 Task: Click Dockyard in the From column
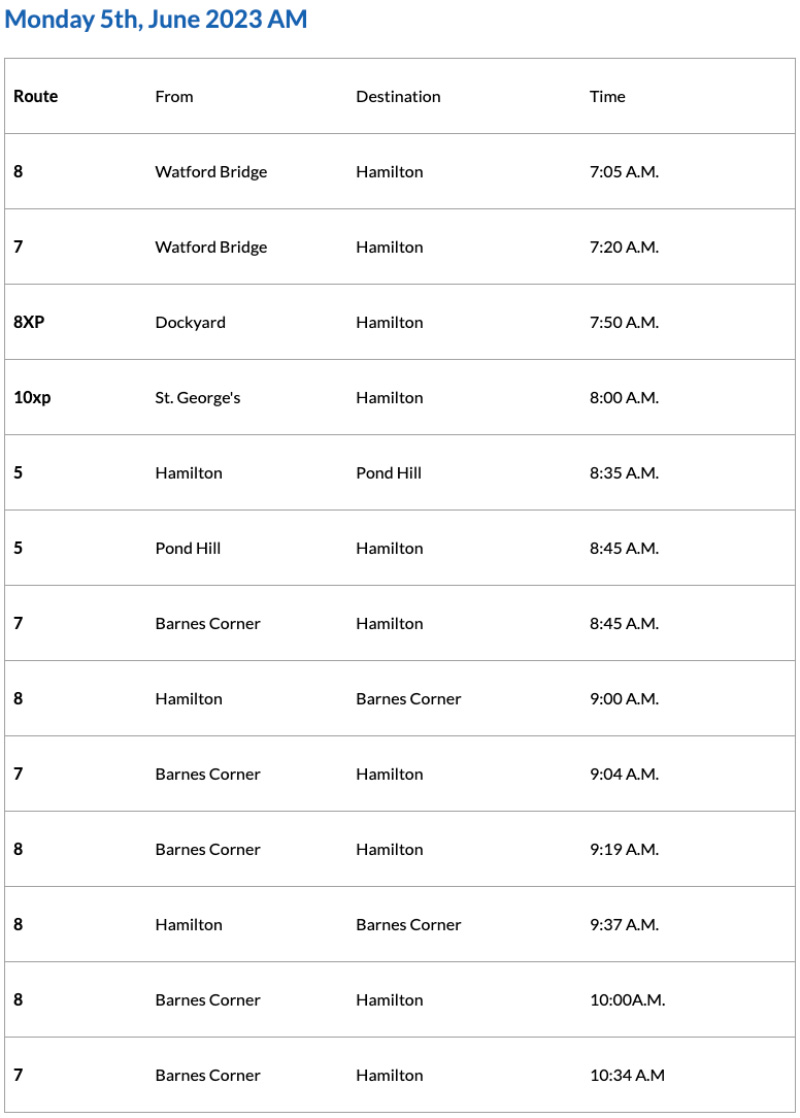pos(190,323)
